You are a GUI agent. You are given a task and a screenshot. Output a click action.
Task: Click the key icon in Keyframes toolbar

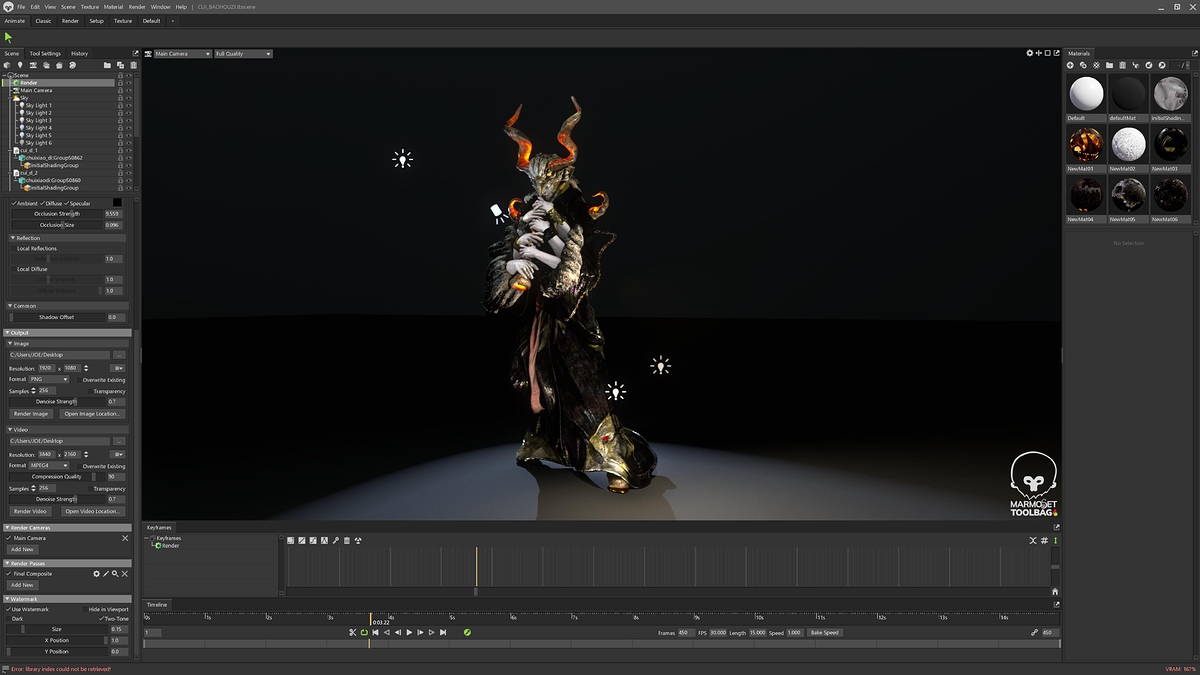(x=336, y=540)
